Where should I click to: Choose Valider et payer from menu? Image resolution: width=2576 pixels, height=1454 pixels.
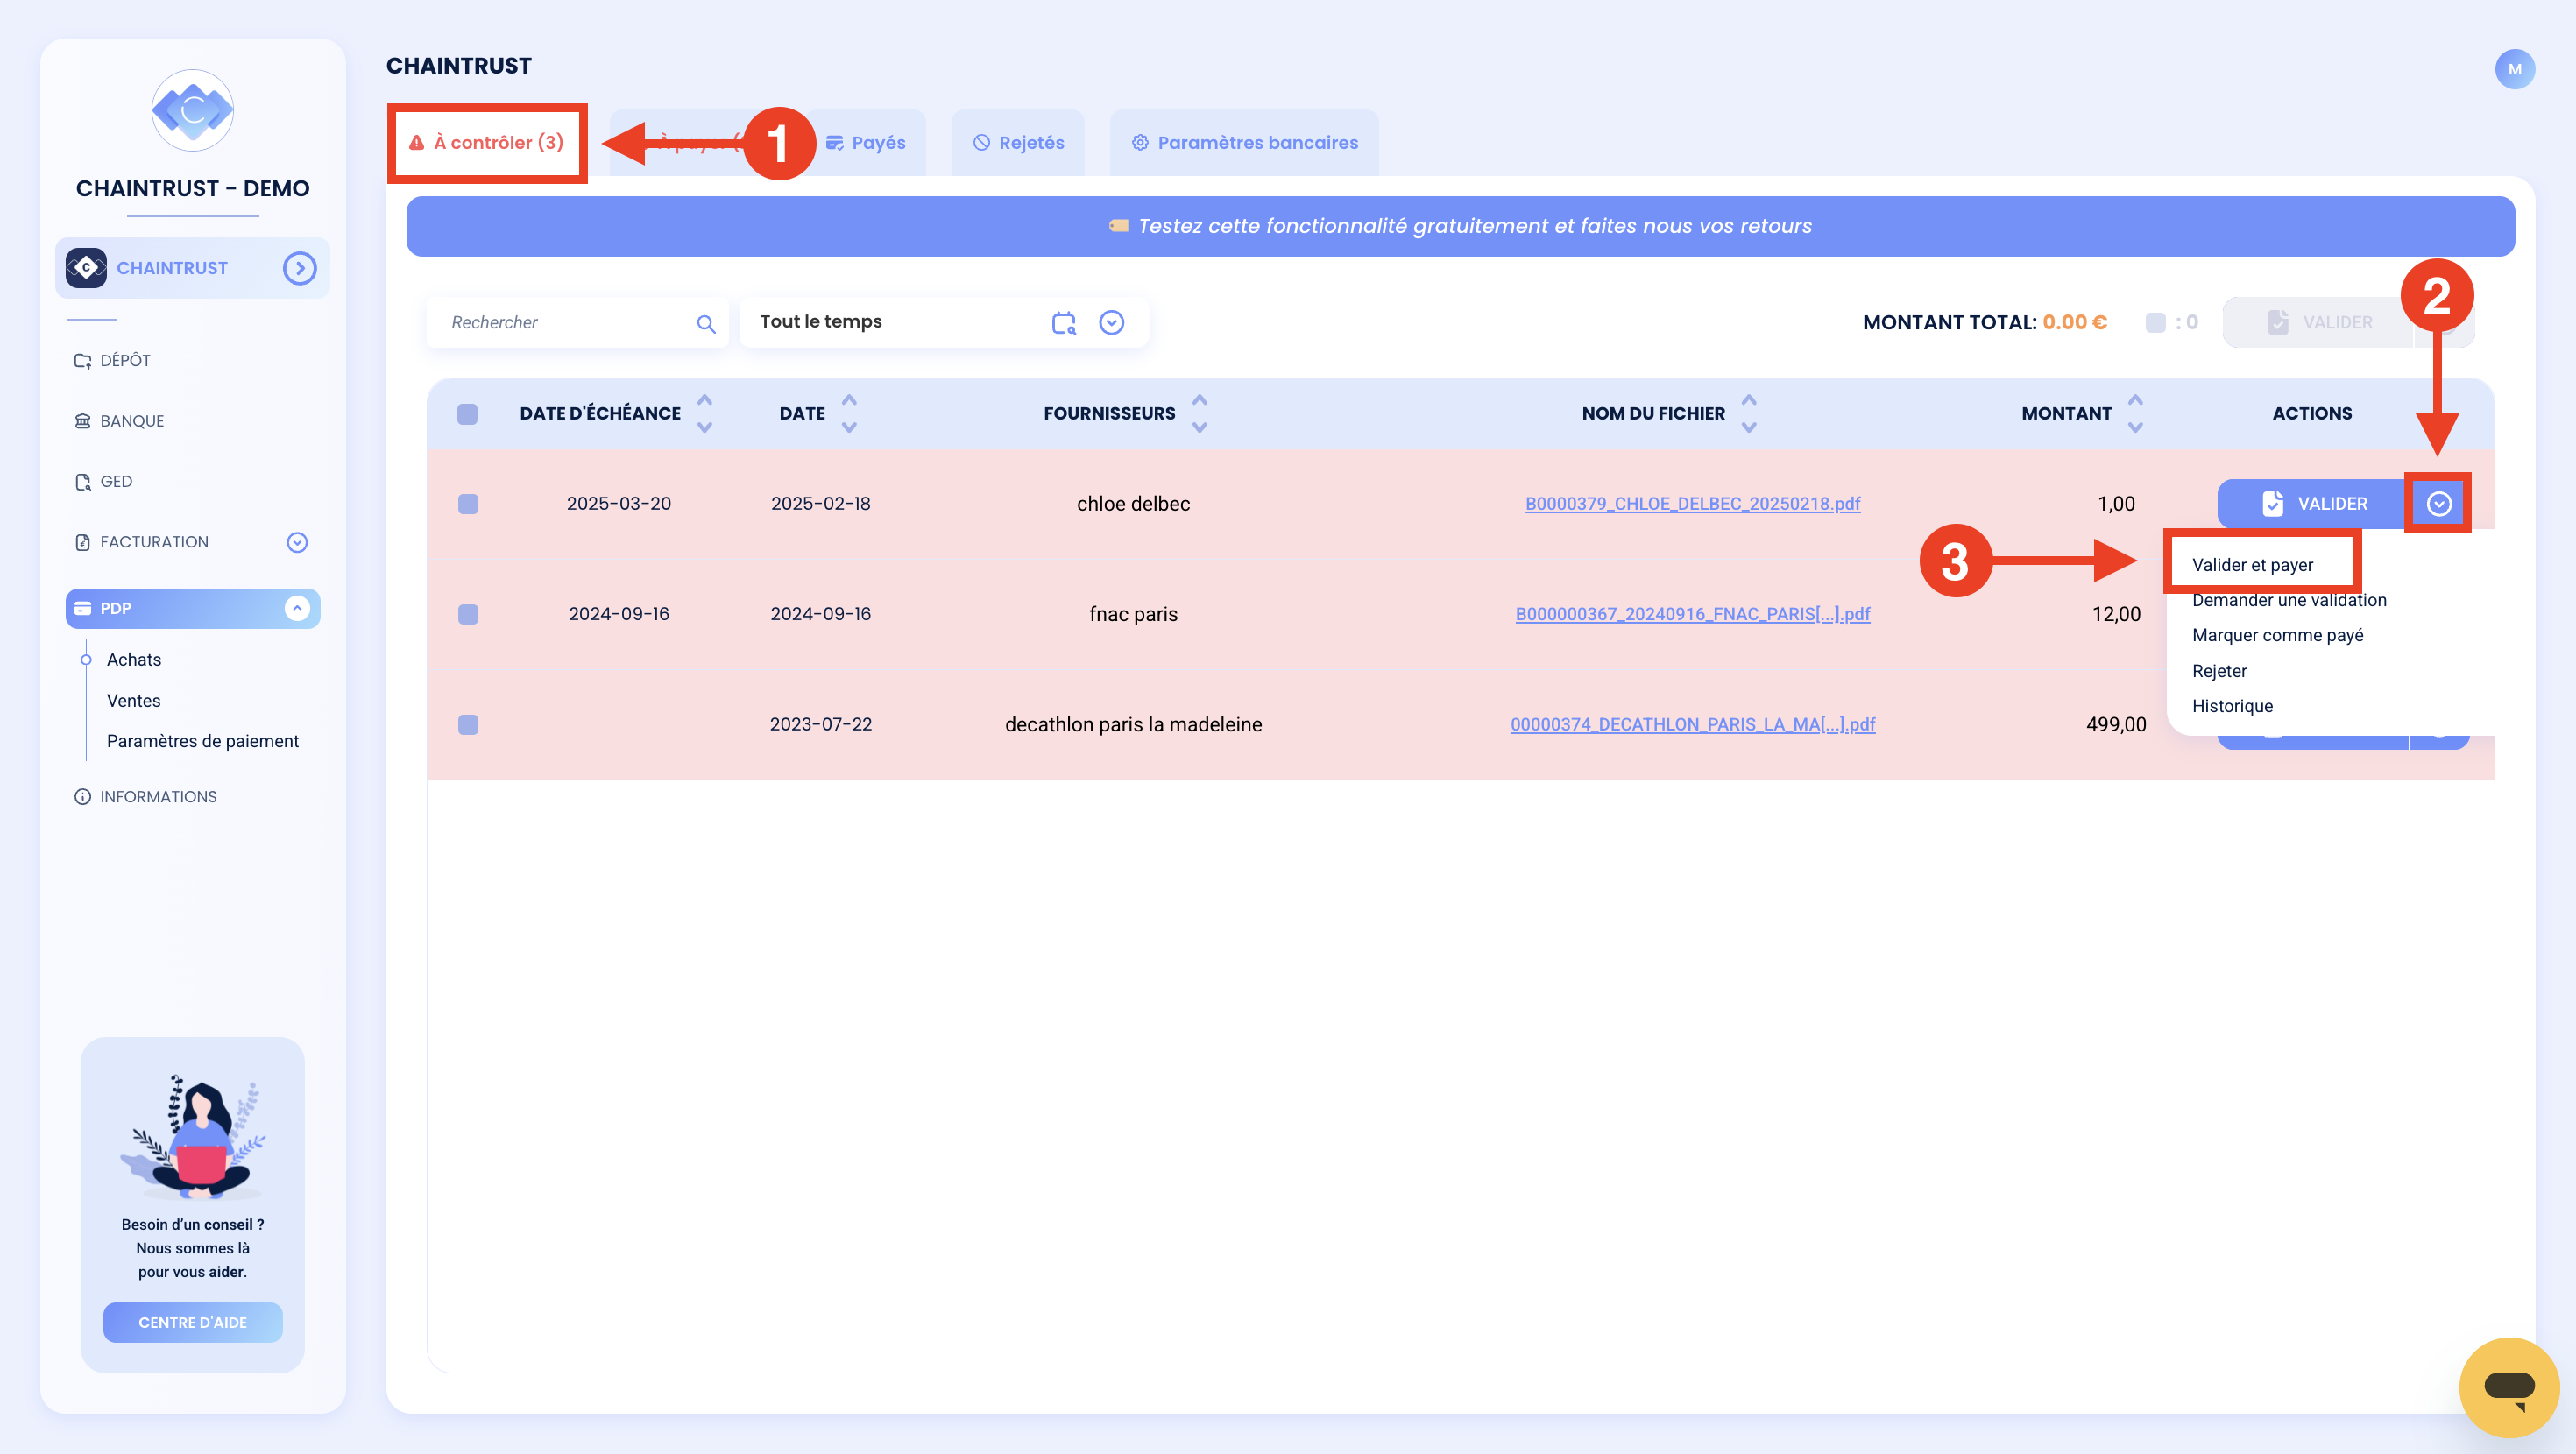coord(2252,565)
